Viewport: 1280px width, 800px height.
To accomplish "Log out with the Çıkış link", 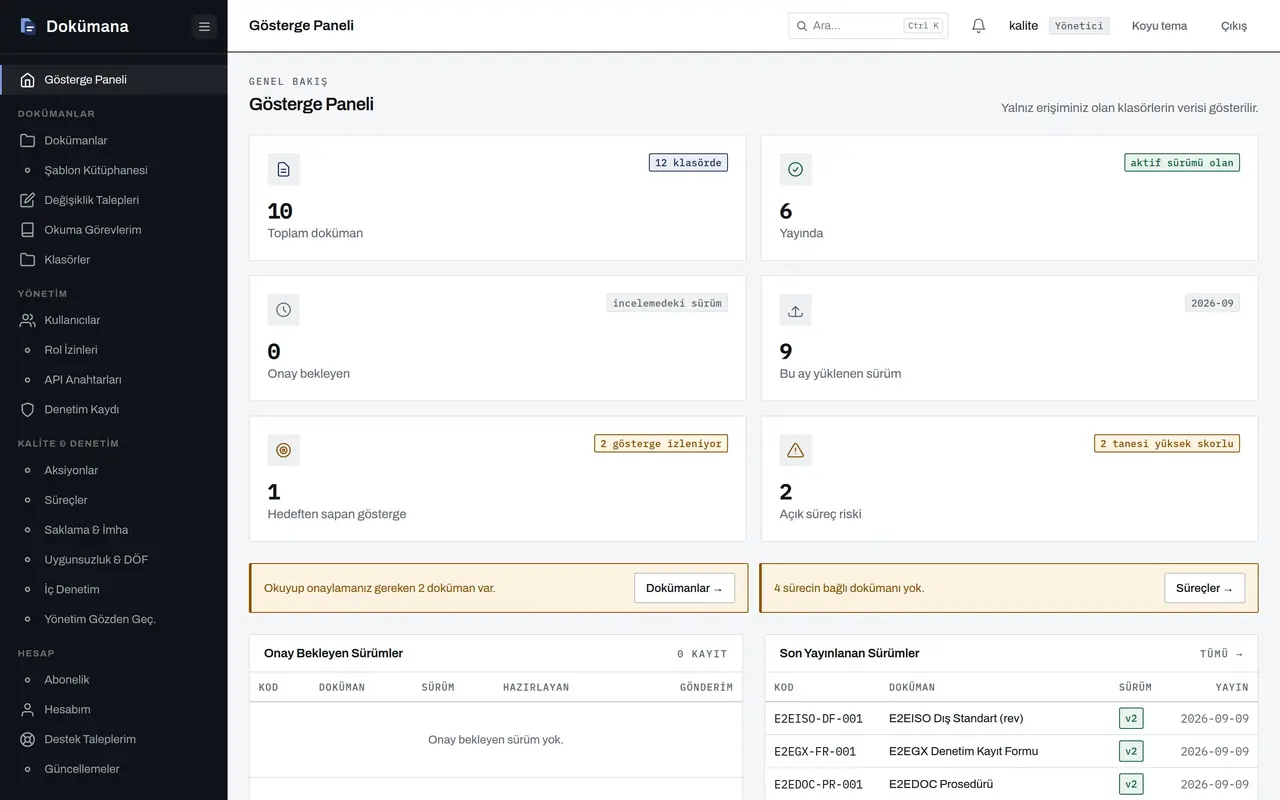I will click(x=1234, y=26).
